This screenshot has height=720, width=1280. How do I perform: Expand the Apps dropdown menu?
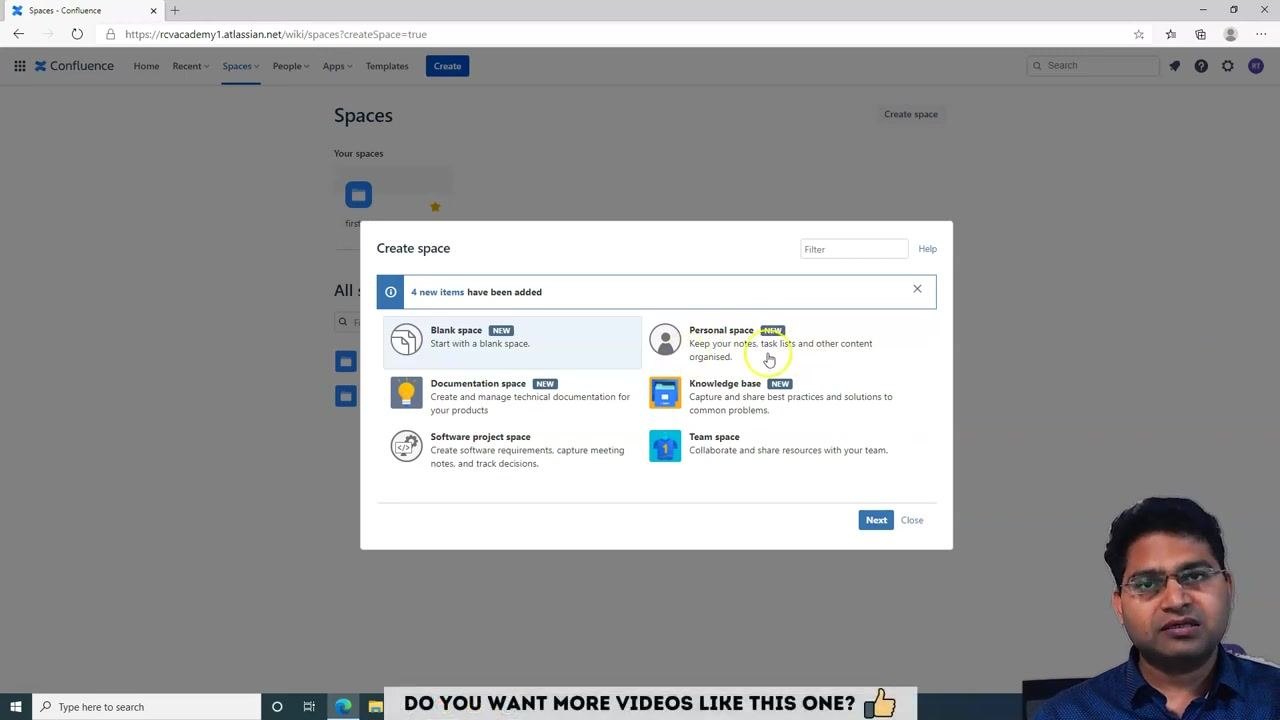click(x=337, y=66)
